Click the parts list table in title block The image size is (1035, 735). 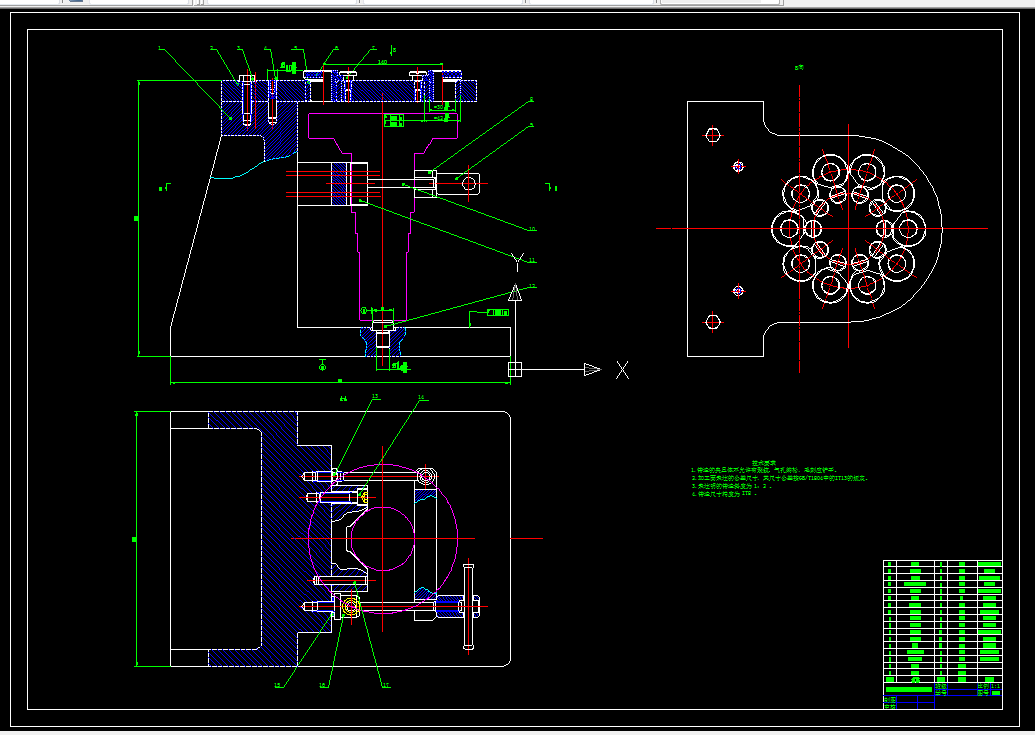[943, 622]
